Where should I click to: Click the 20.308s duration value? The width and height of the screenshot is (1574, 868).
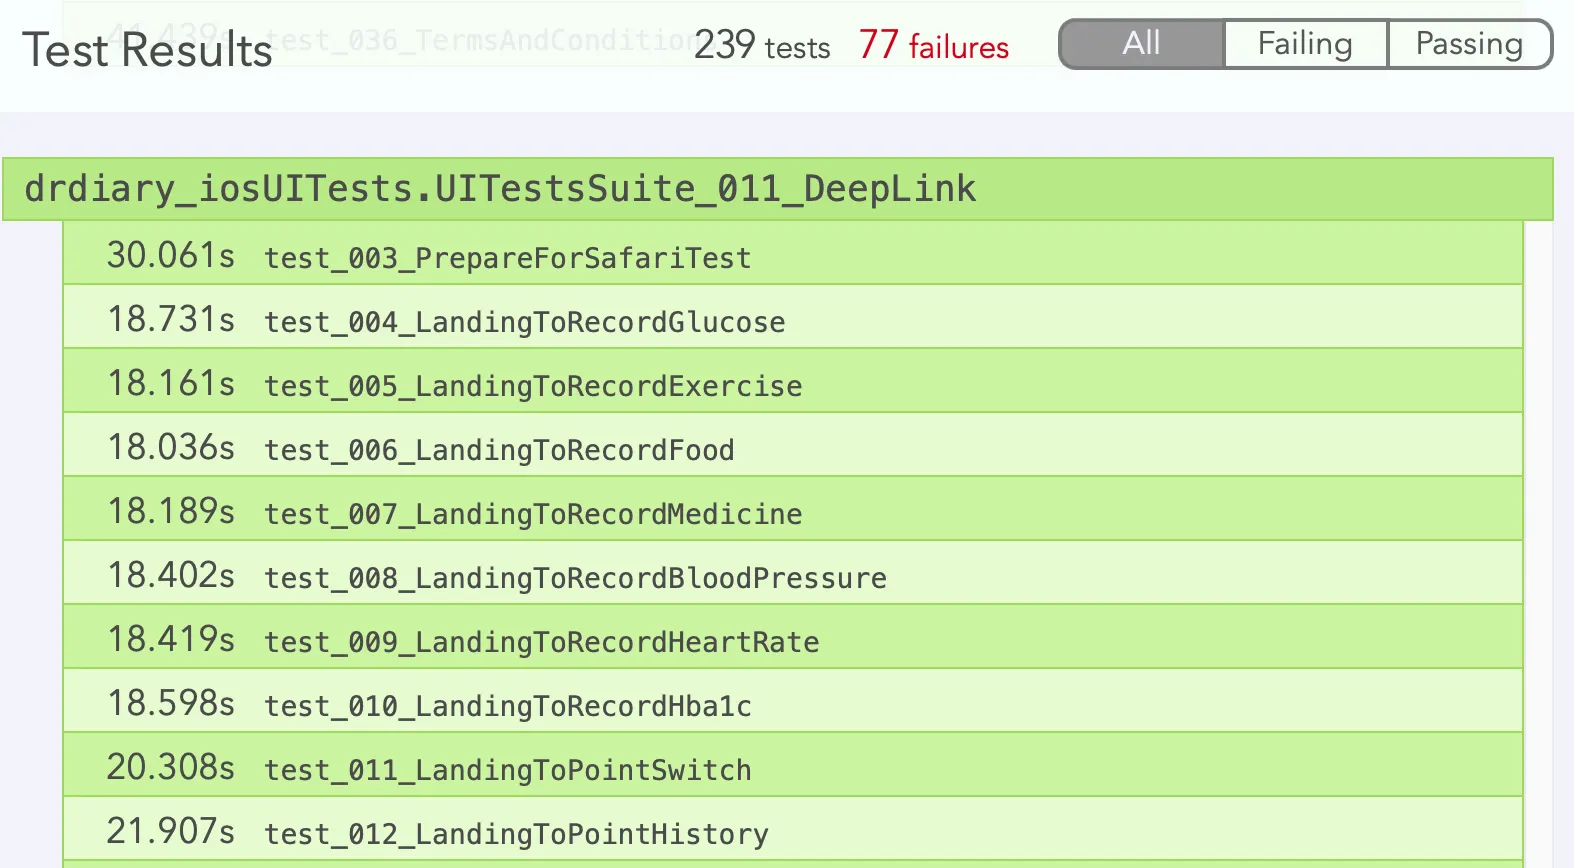[171, 768]
